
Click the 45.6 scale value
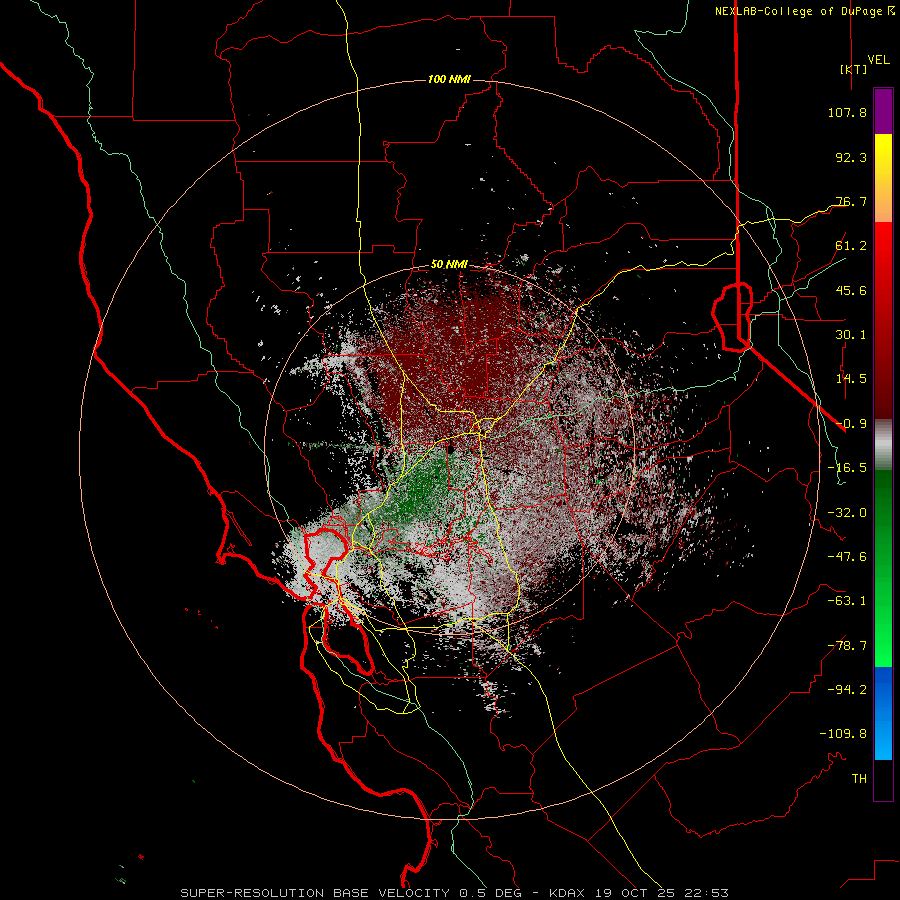tap(851, 290)
